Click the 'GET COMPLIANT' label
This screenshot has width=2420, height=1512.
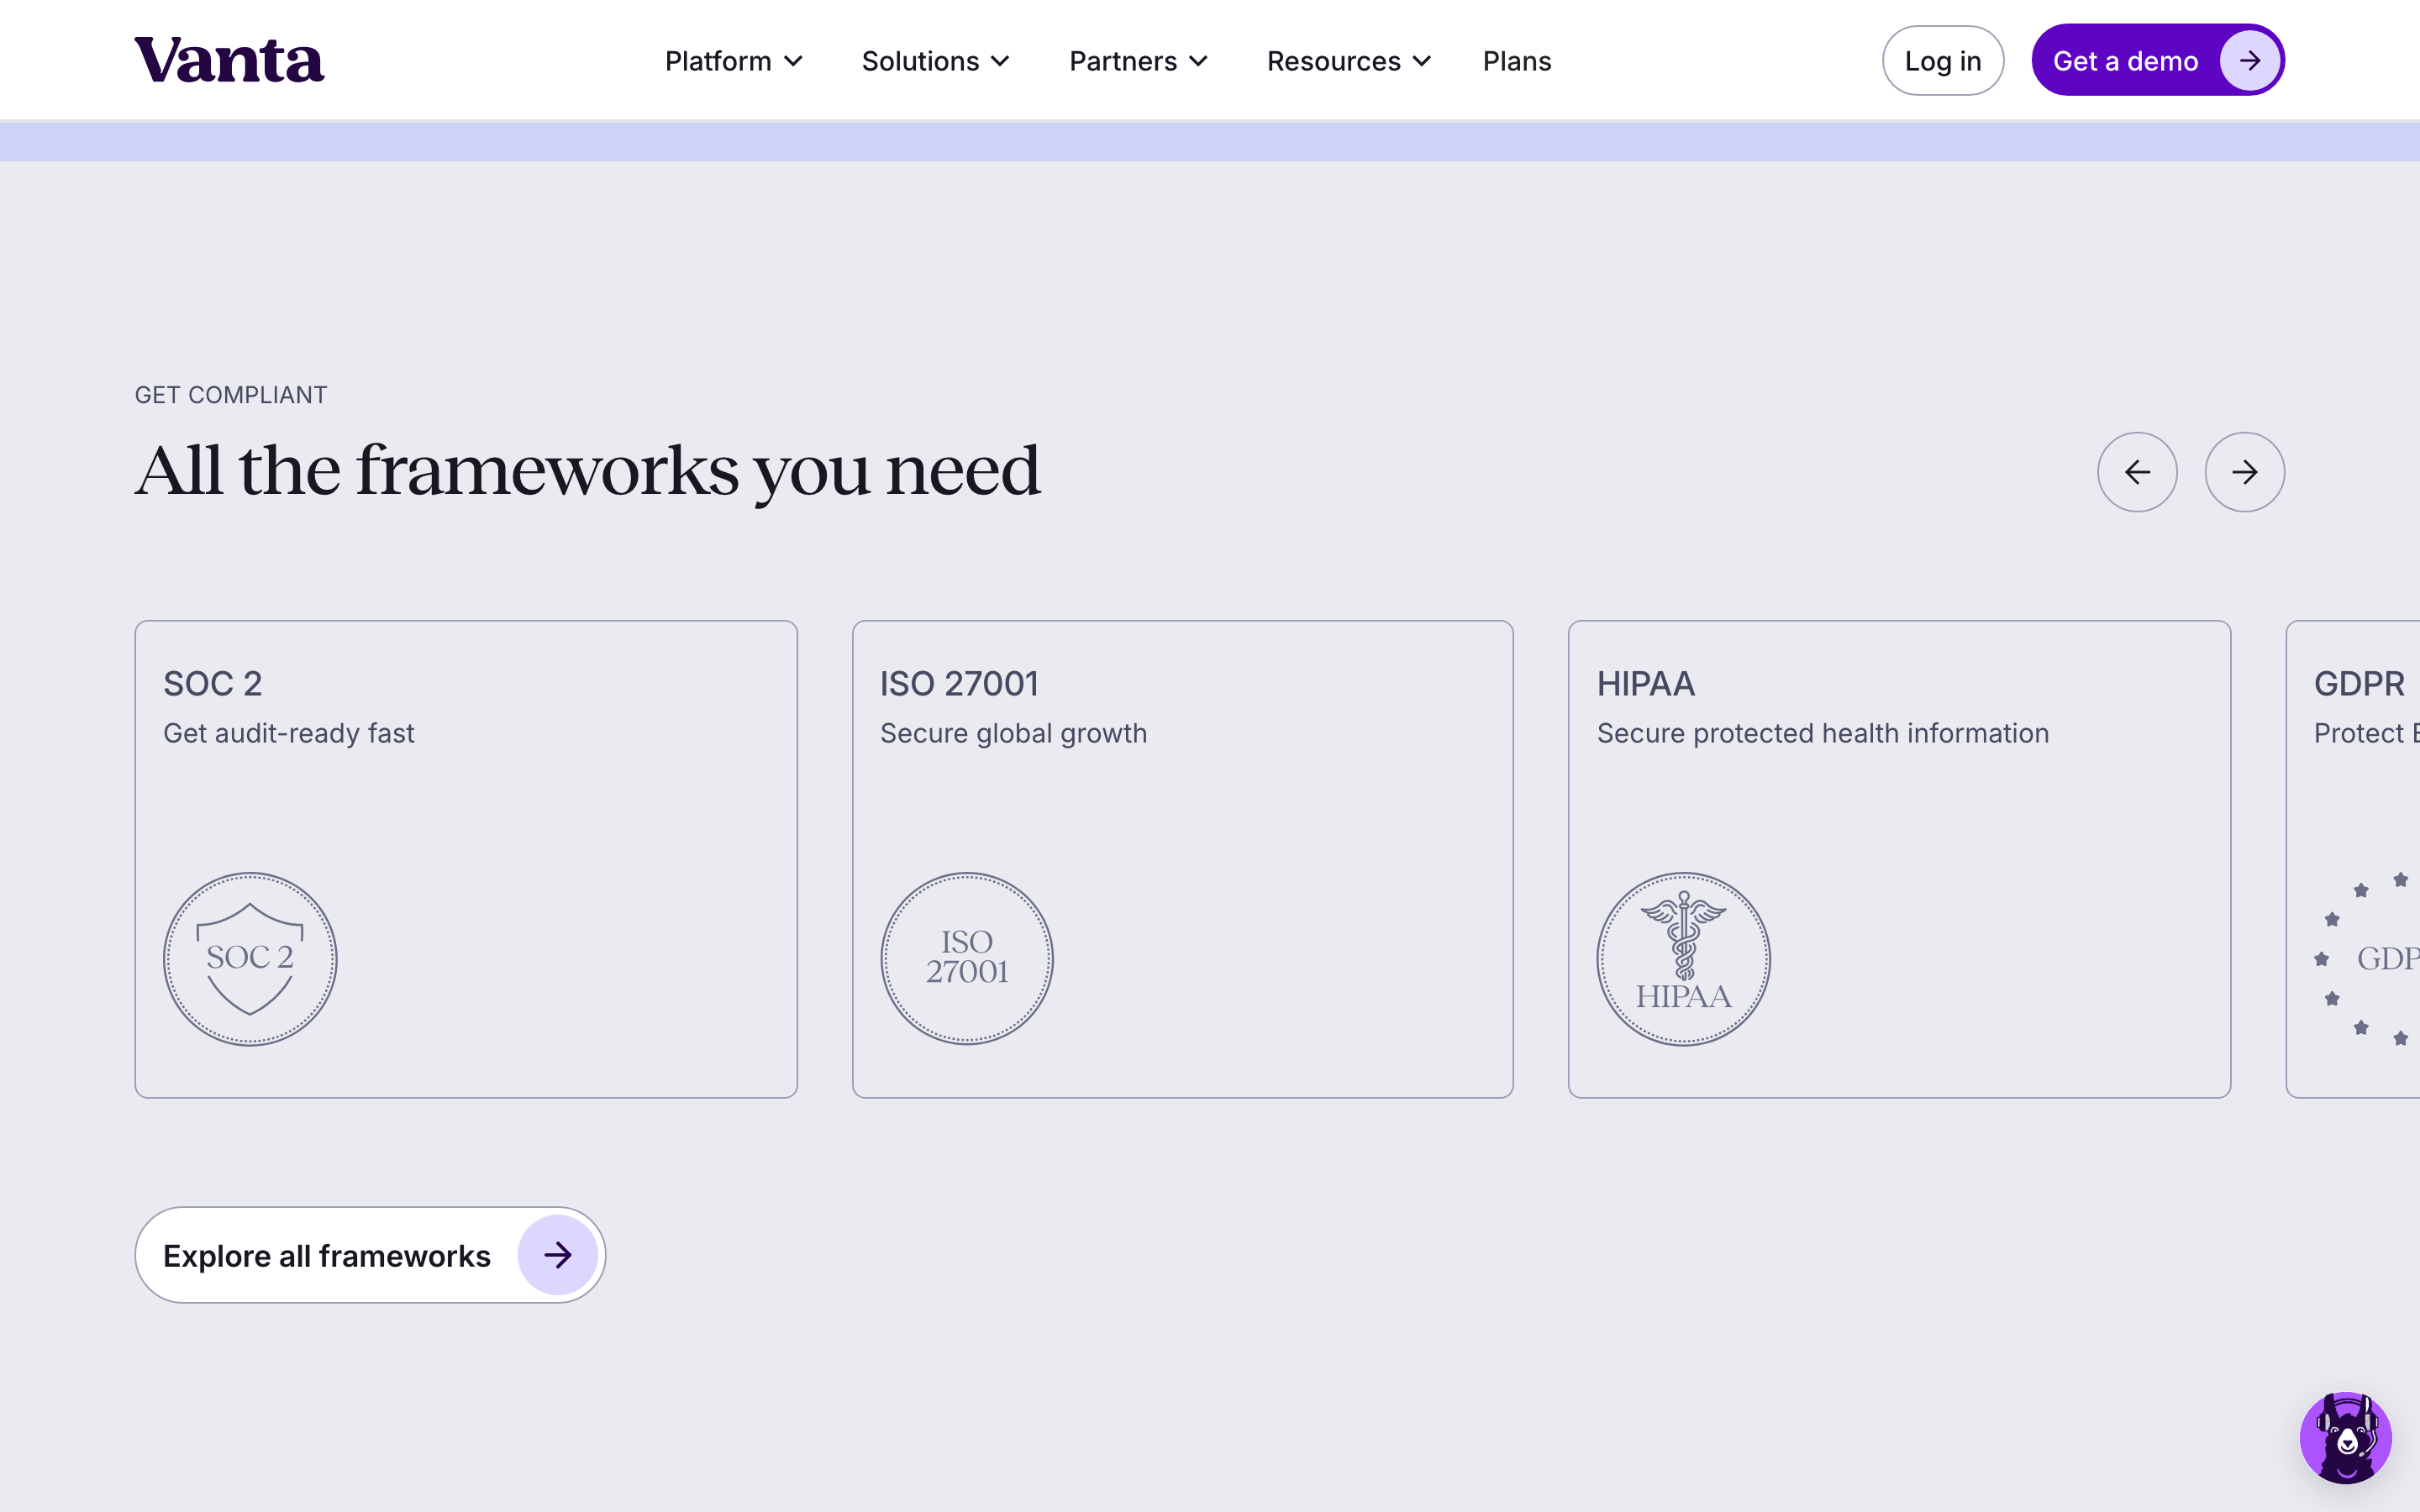click(x=231, y=395)
